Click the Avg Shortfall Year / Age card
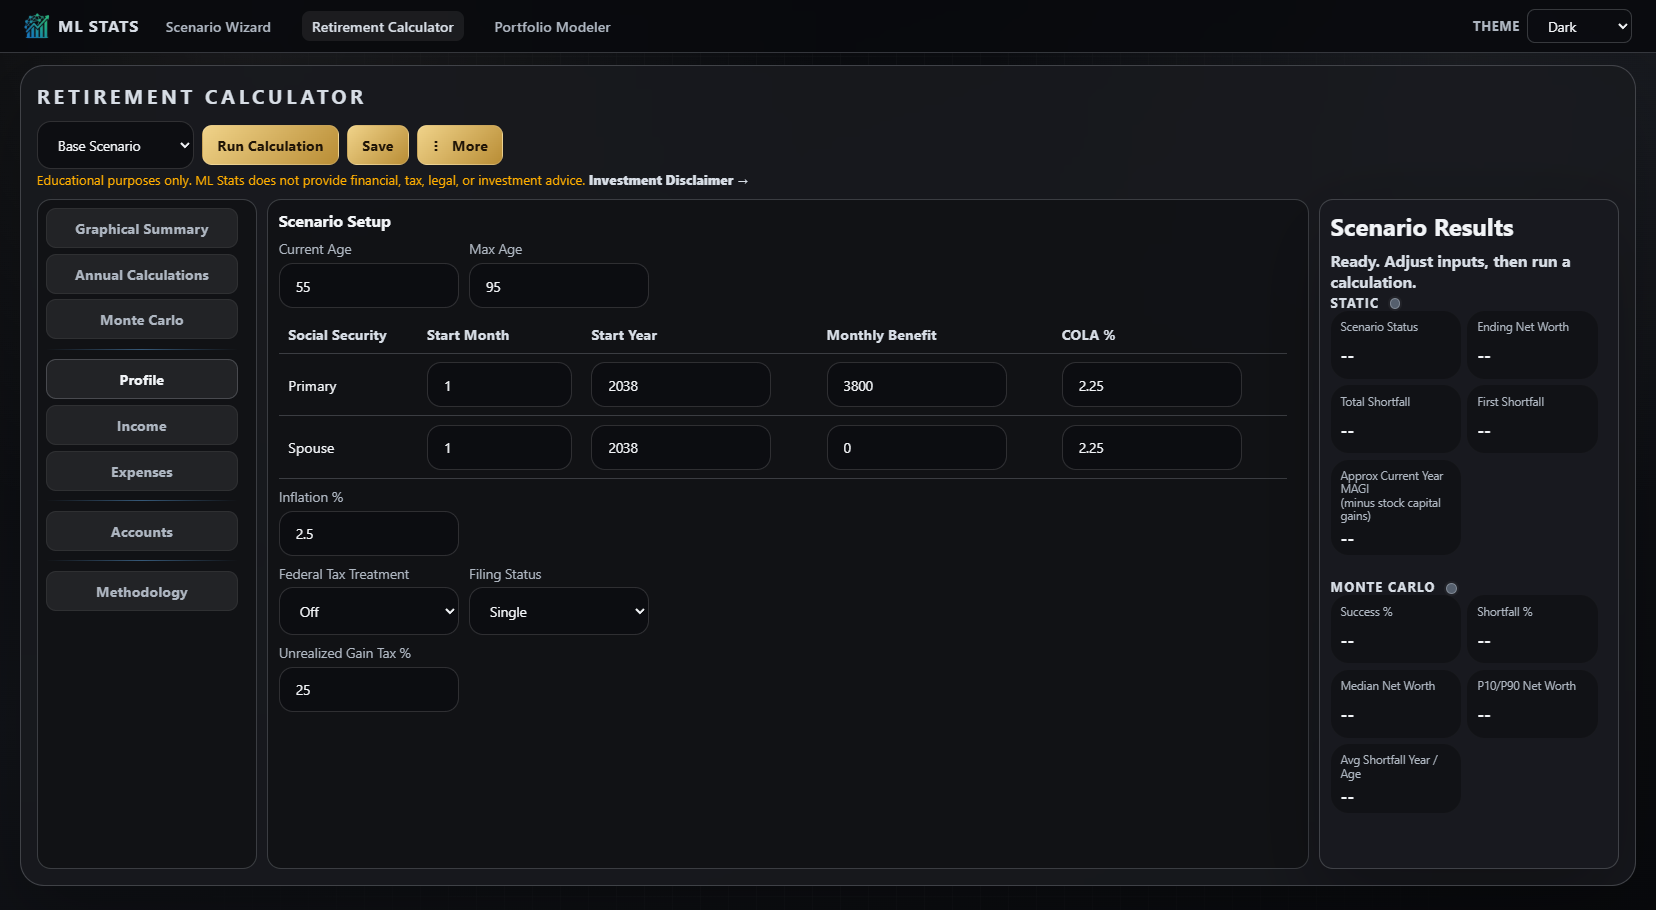The width and height of the screenshot is (1656, 910). [x=1395, y=778]
